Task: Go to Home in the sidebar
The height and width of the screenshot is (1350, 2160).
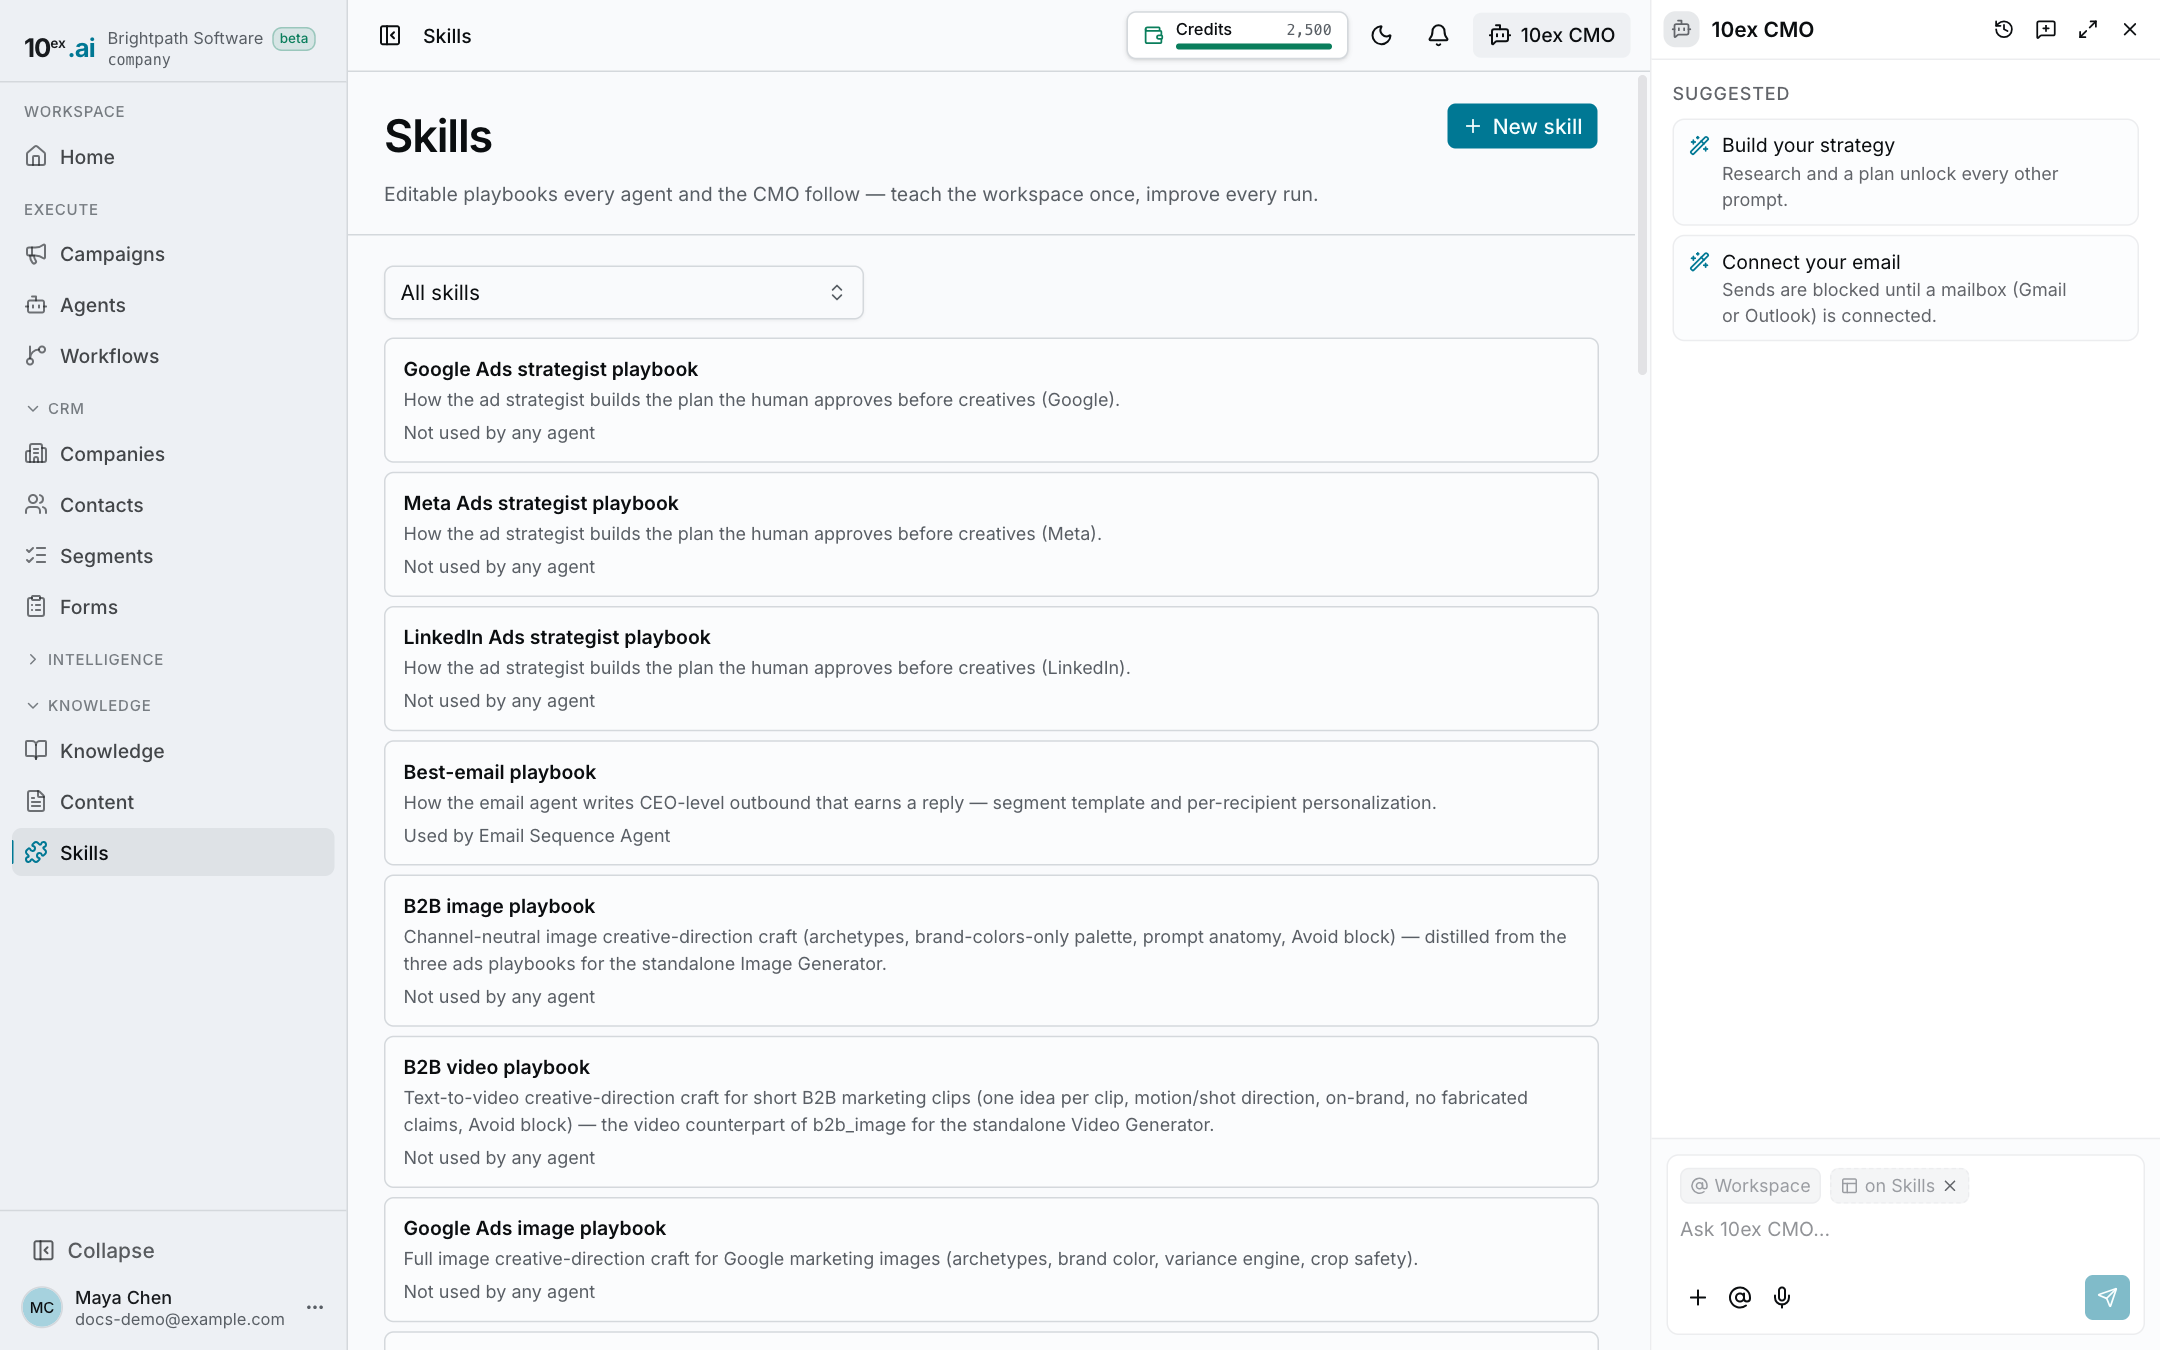Action: tap(173, 157)
